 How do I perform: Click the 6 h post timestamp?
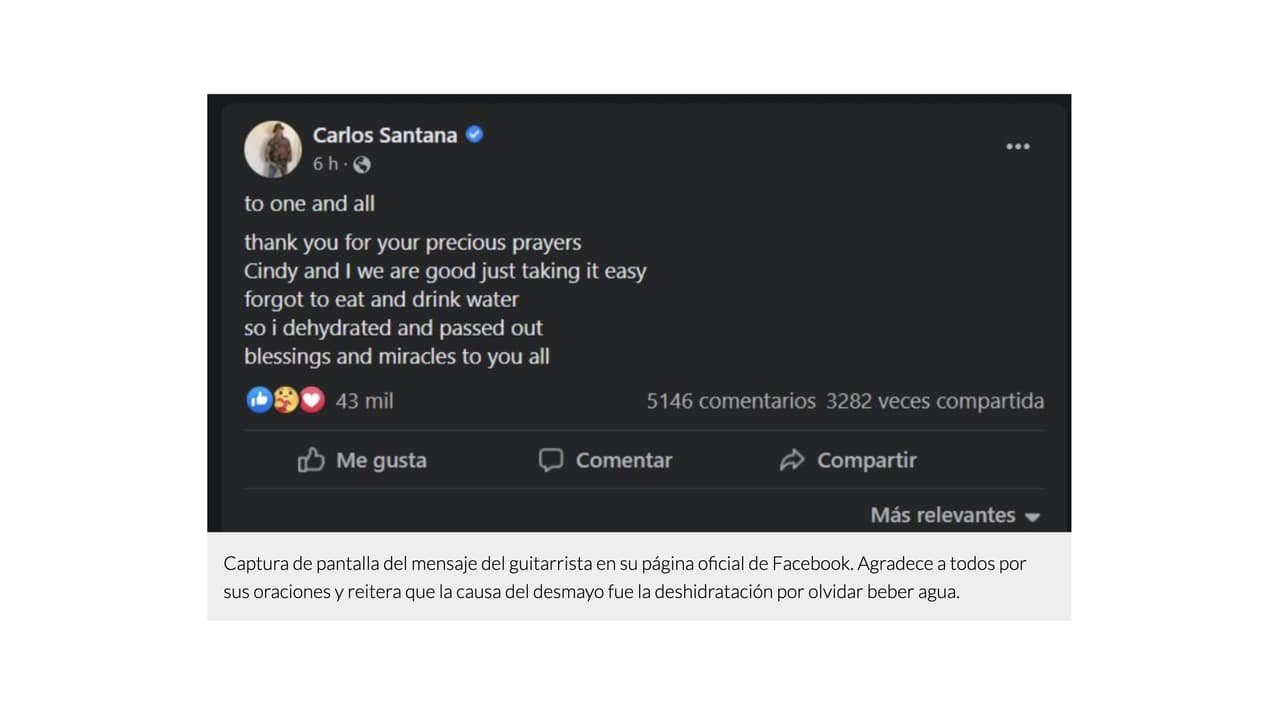click(324, 164)
